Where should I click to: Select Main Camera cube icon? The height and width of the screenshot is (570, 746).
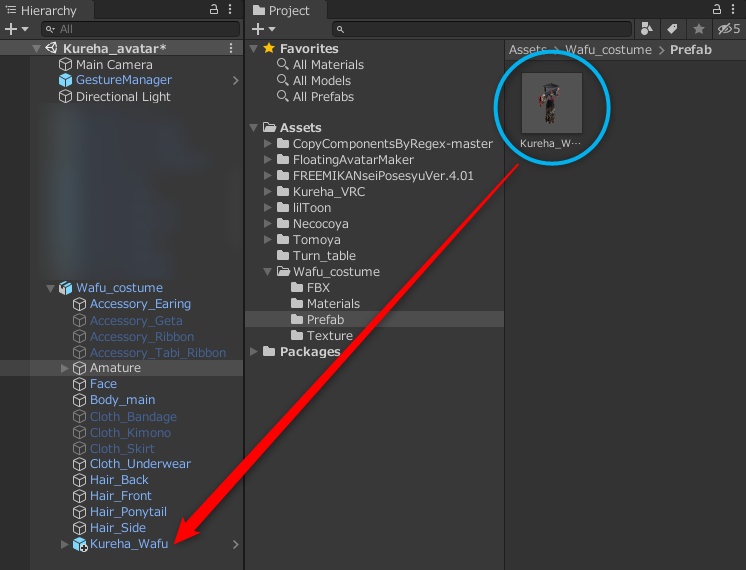point(65,64)
